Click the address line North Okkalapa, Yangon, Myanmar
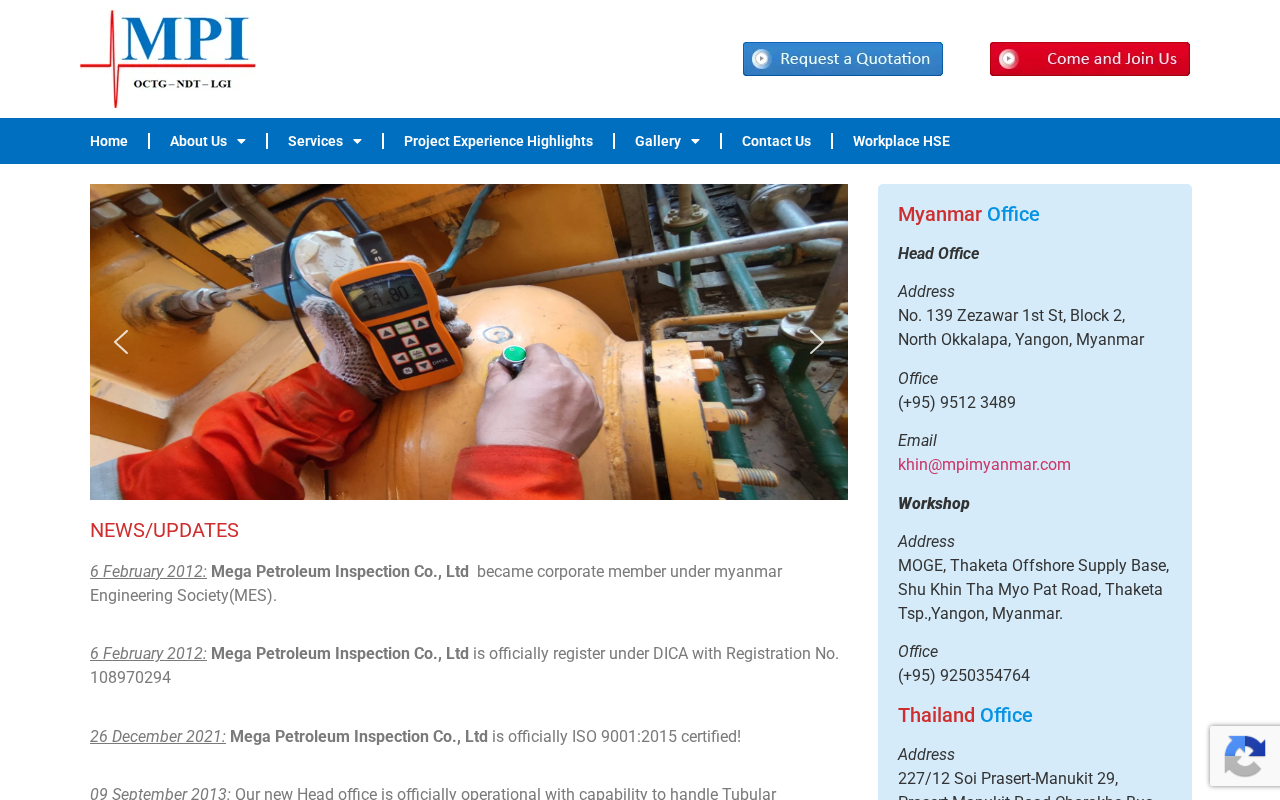 click(1021, 340)
